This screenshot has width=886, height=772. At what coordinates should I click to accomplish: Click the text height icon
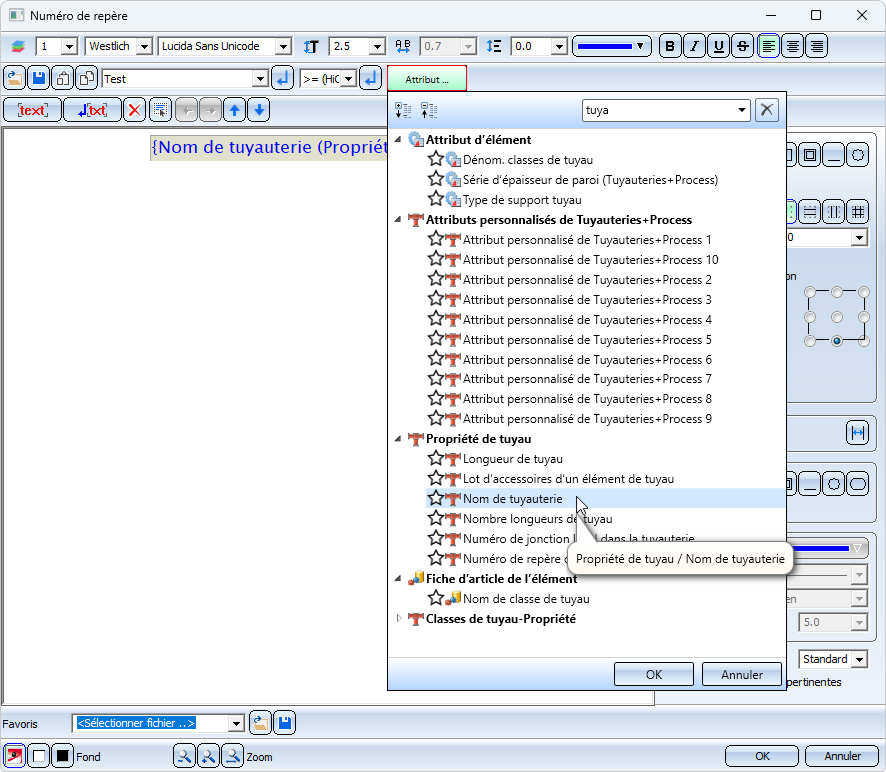pyautogui.click(x=311, y=46)
